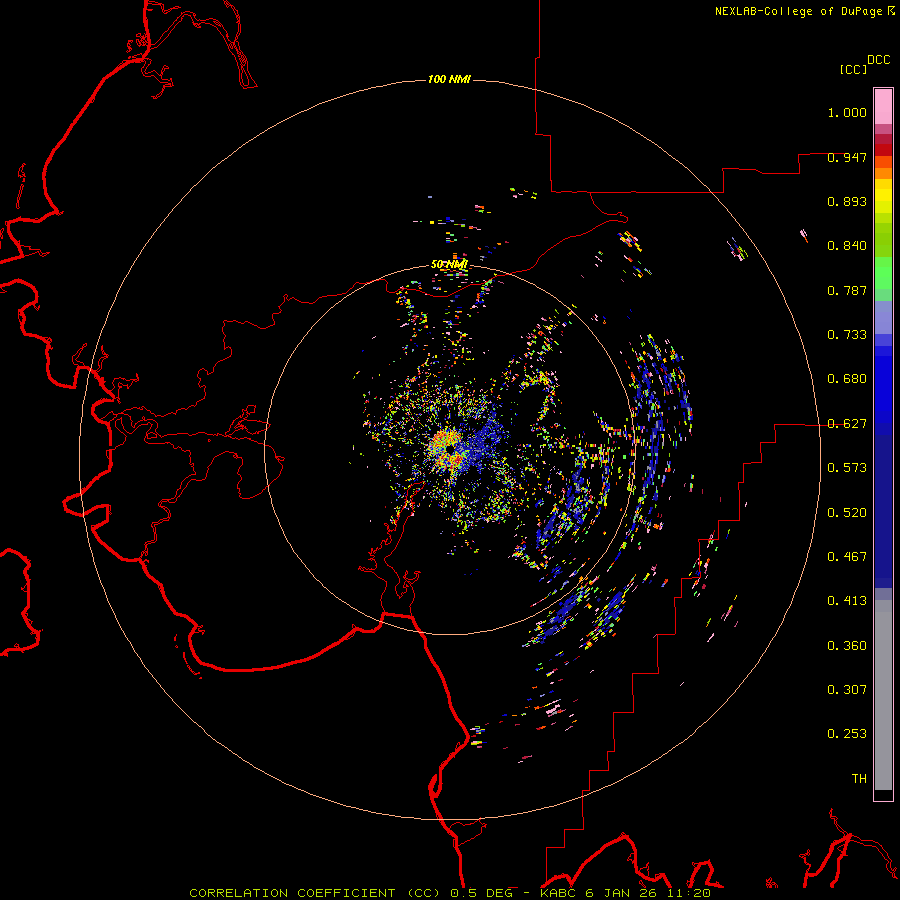
Task: Click the 0.733 scale value
Action: (x=847, y=335)
